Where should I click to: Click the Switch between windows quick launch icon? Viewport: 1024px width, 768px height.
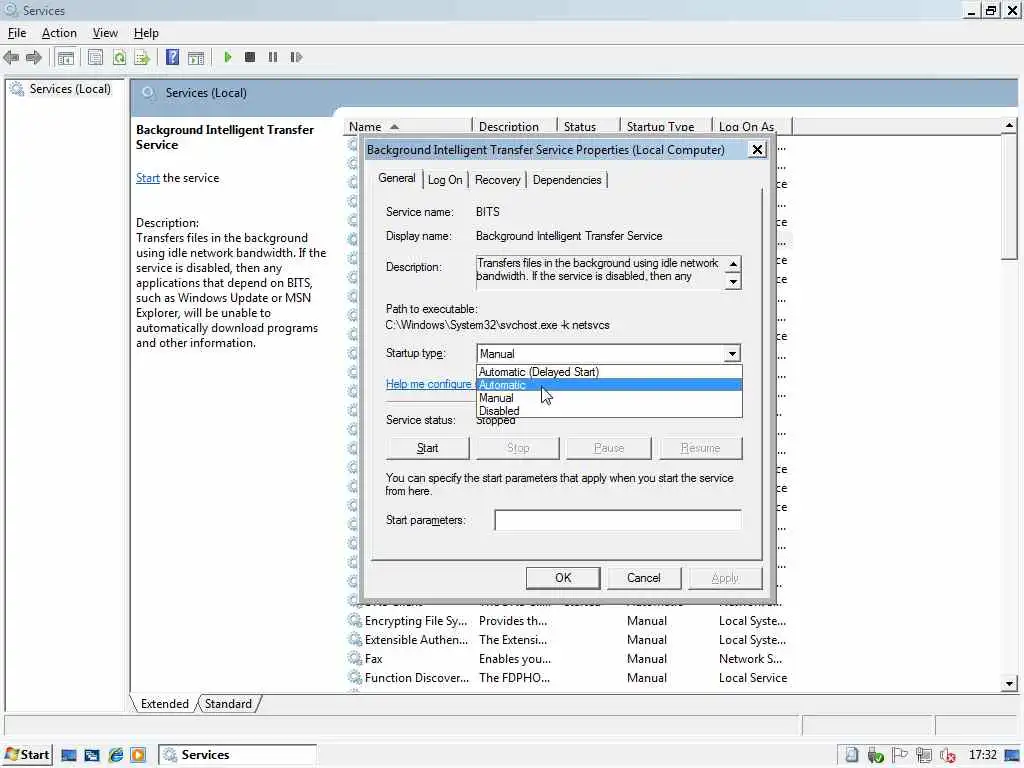[x=92, y=756]
